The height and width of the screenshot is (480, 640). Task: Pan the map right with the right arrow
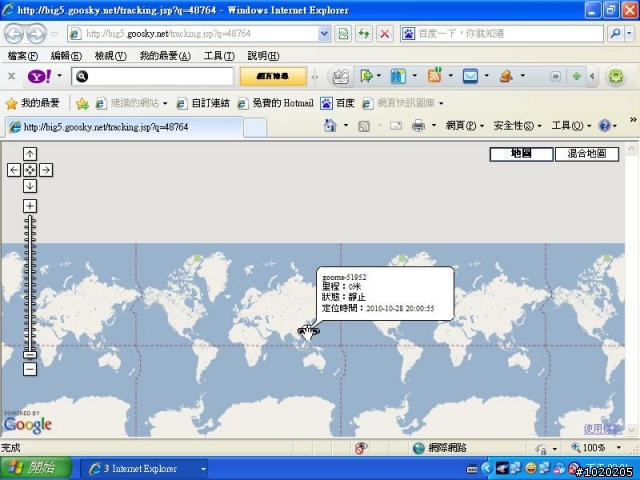[46, 170]
